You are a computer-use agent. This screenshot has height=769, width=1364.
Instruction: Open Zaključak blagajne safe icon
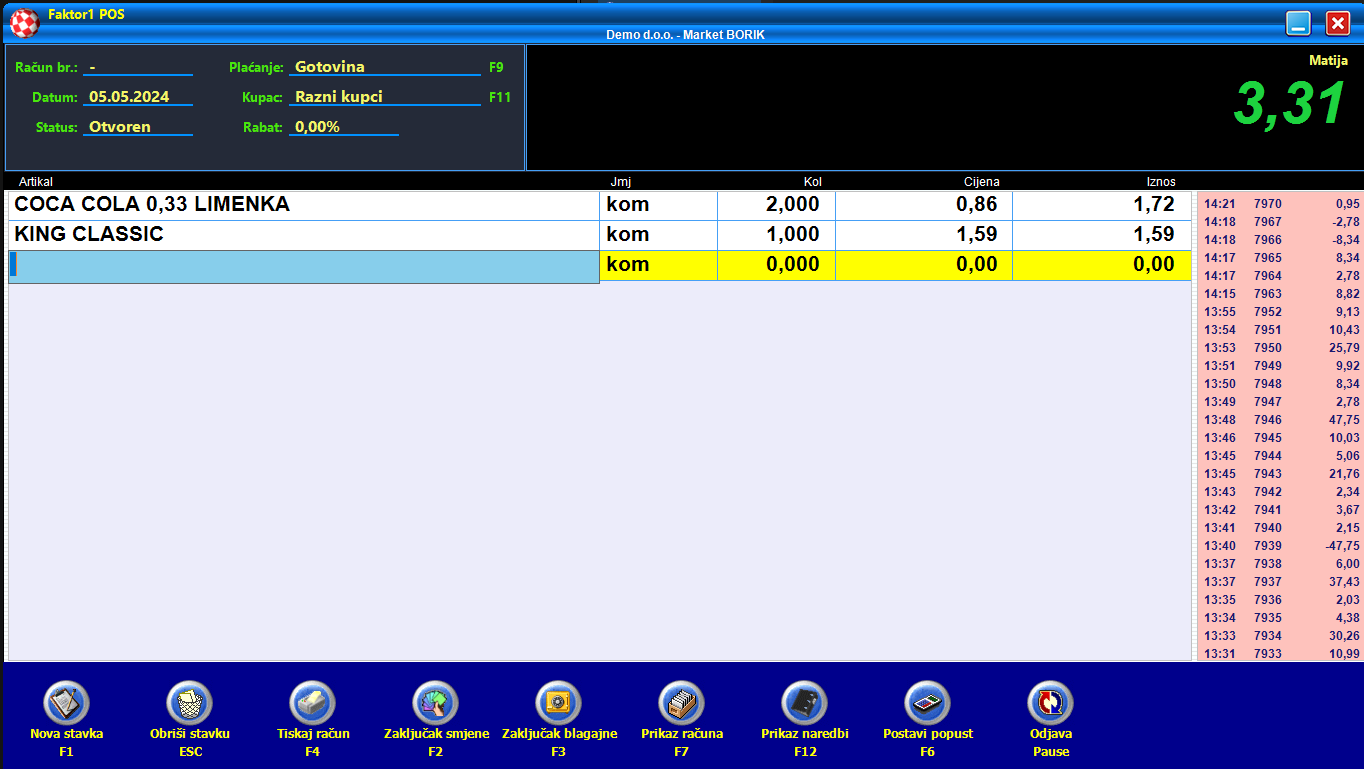[558, 703]
